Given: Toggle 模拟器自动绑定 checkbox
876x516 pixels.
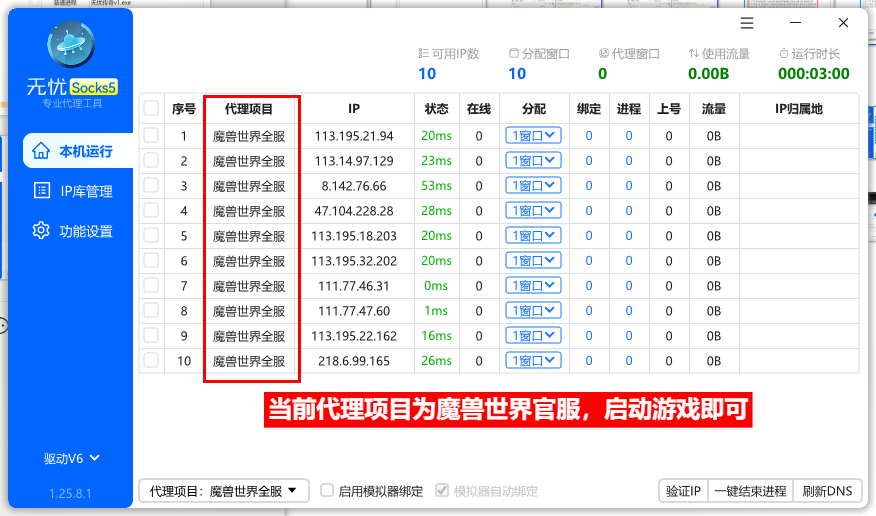Looking at the screenshot, I should [442, 490].
